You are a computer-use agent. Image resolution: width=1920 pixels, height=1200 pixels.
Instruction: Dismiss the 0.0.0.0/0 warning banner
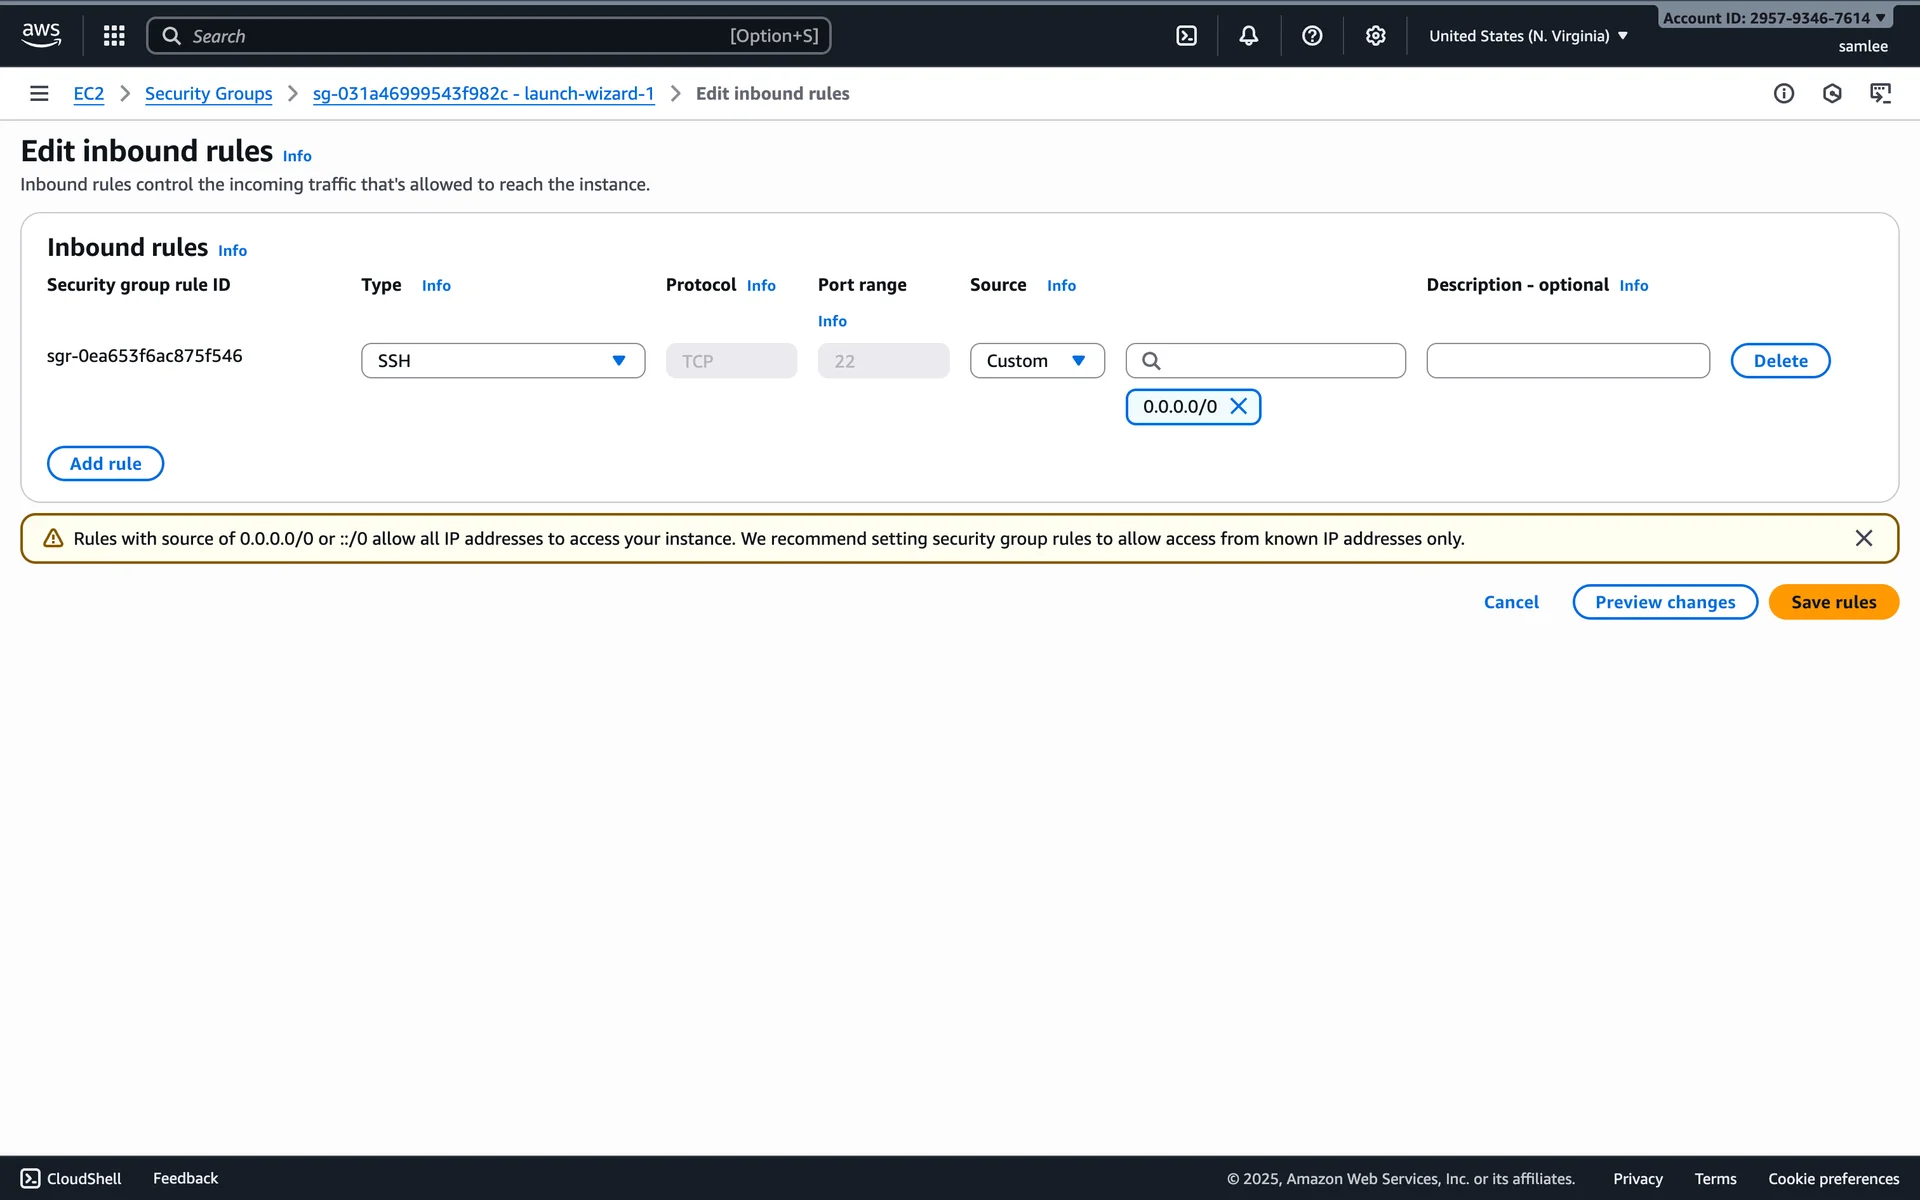click(x=1863, y=538)
